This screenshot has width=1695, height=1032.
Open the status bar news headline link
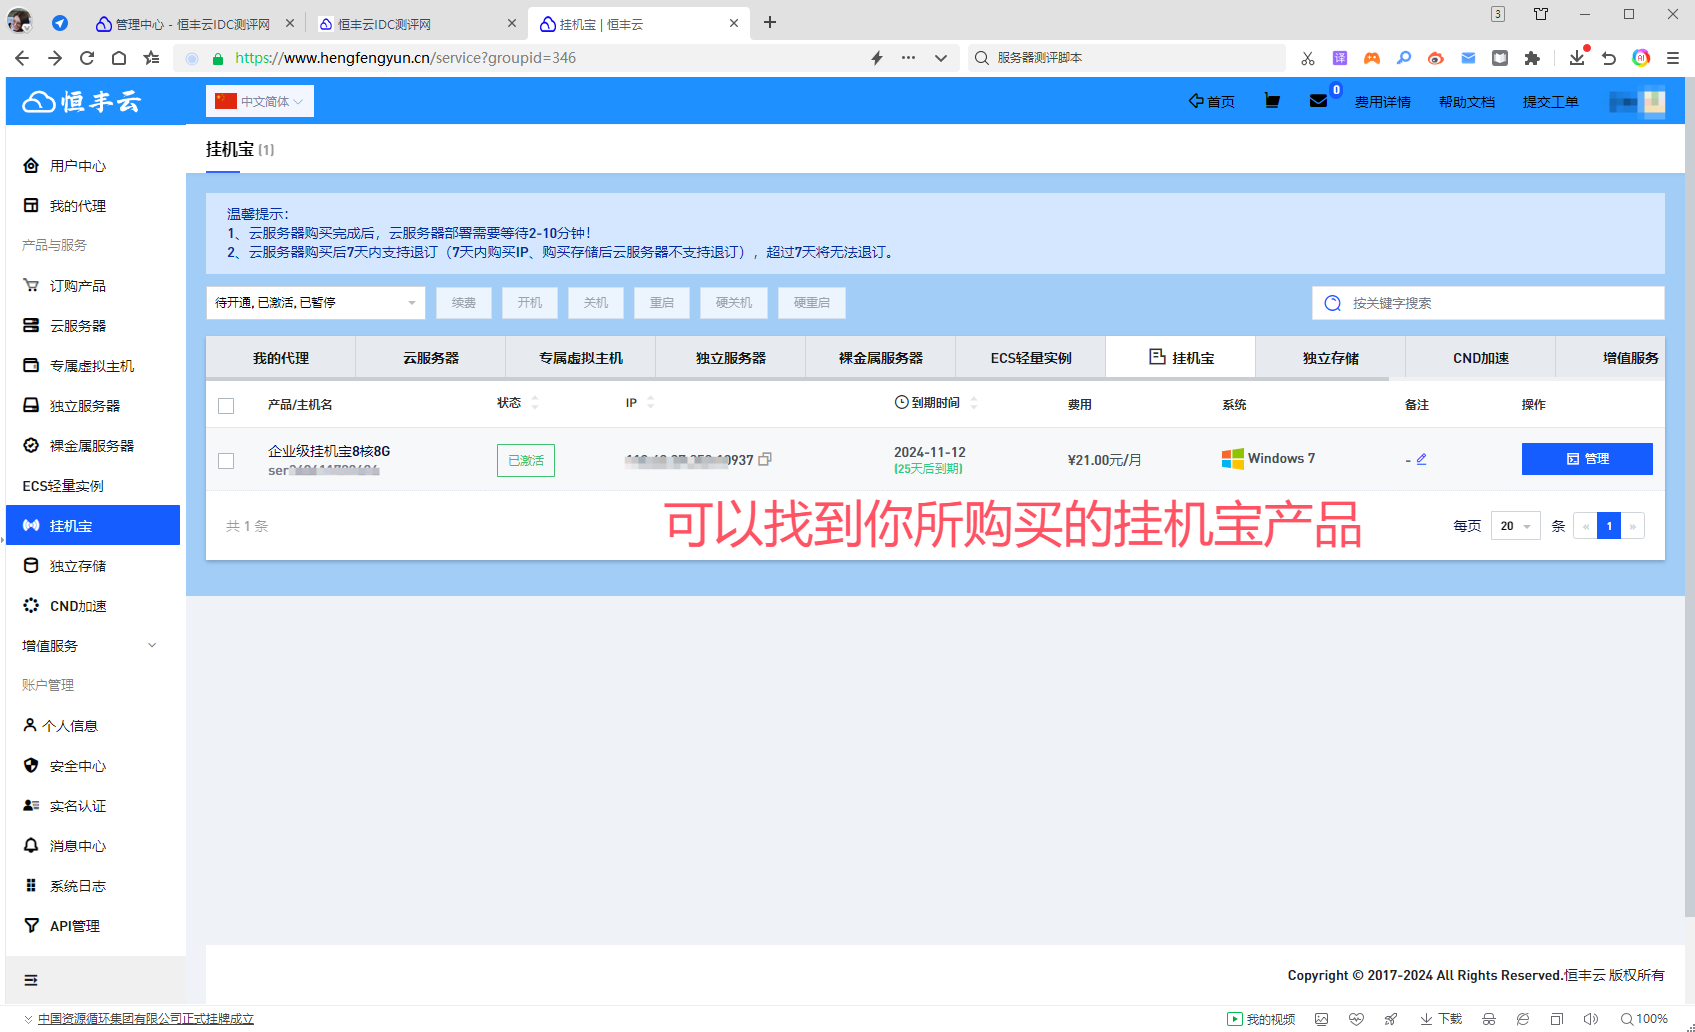tap(146, 1019)
